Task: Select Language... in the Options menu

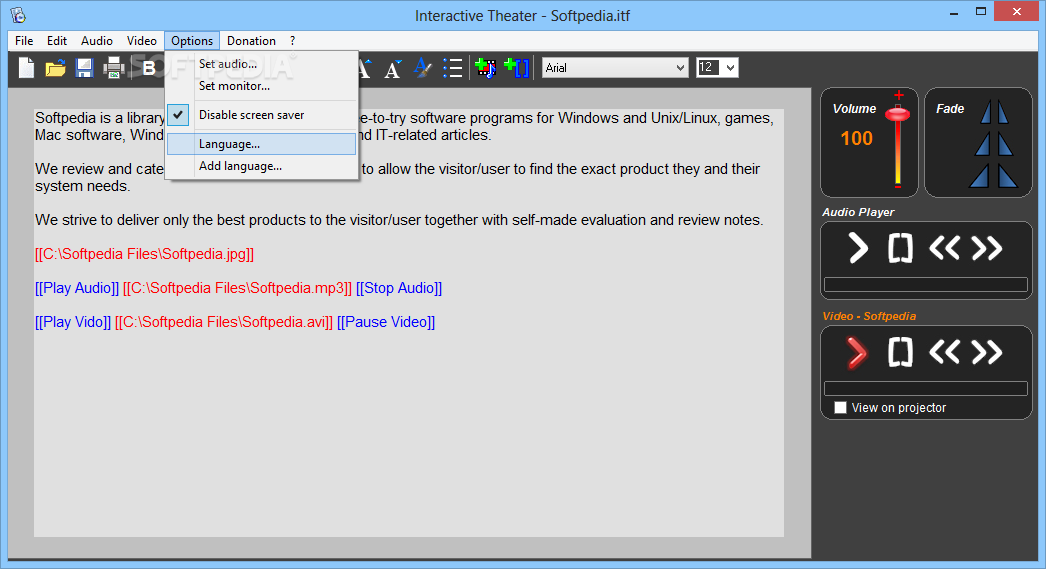Action: (262, 144)
